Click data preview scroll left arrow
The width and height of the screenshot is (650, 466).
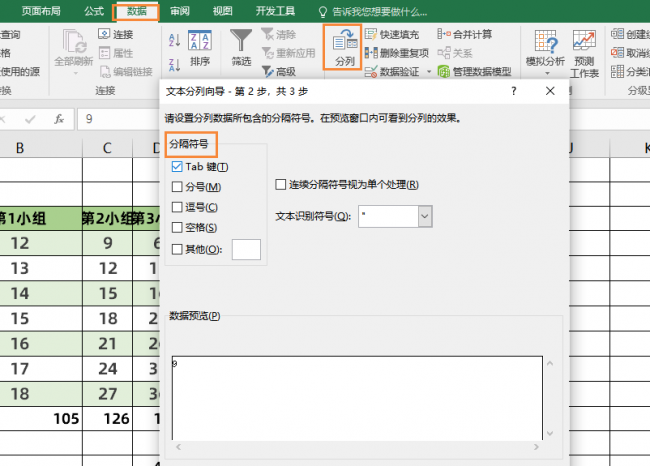point(179,447)
